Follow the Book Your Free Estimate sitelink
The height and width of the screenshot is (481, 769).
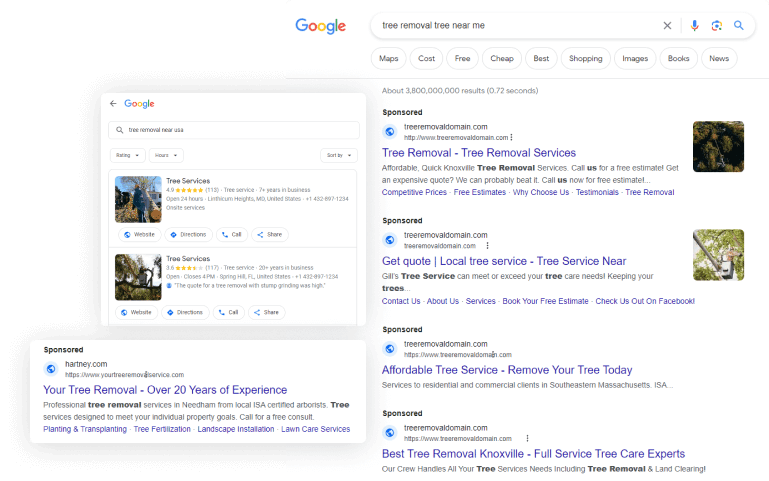545,301
